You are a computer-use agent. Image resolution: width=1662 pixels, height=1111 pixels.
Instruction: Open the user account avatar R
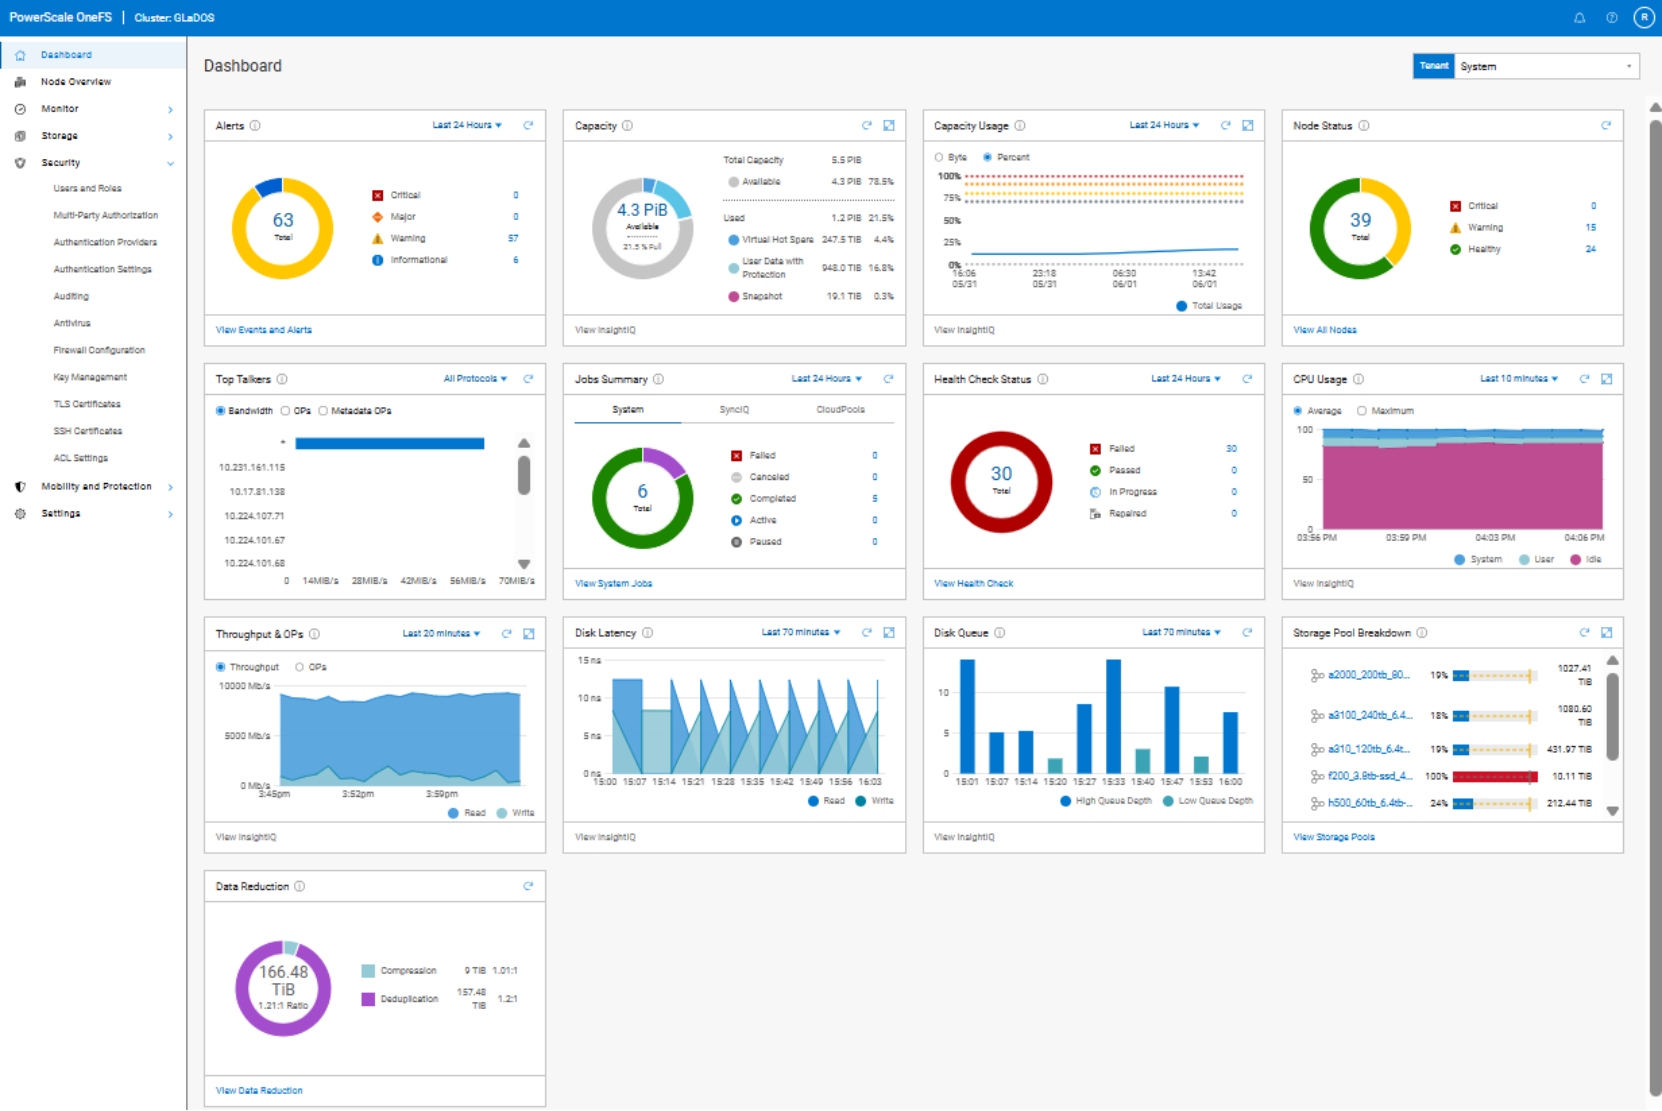1644,17
